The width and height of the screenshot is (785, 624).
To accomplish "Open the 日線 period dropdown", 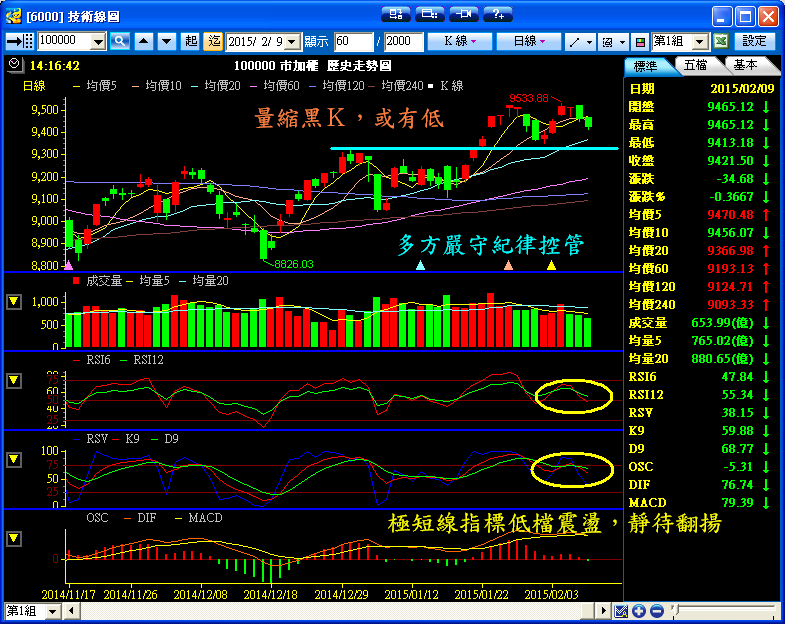I will tap(529, 41).
